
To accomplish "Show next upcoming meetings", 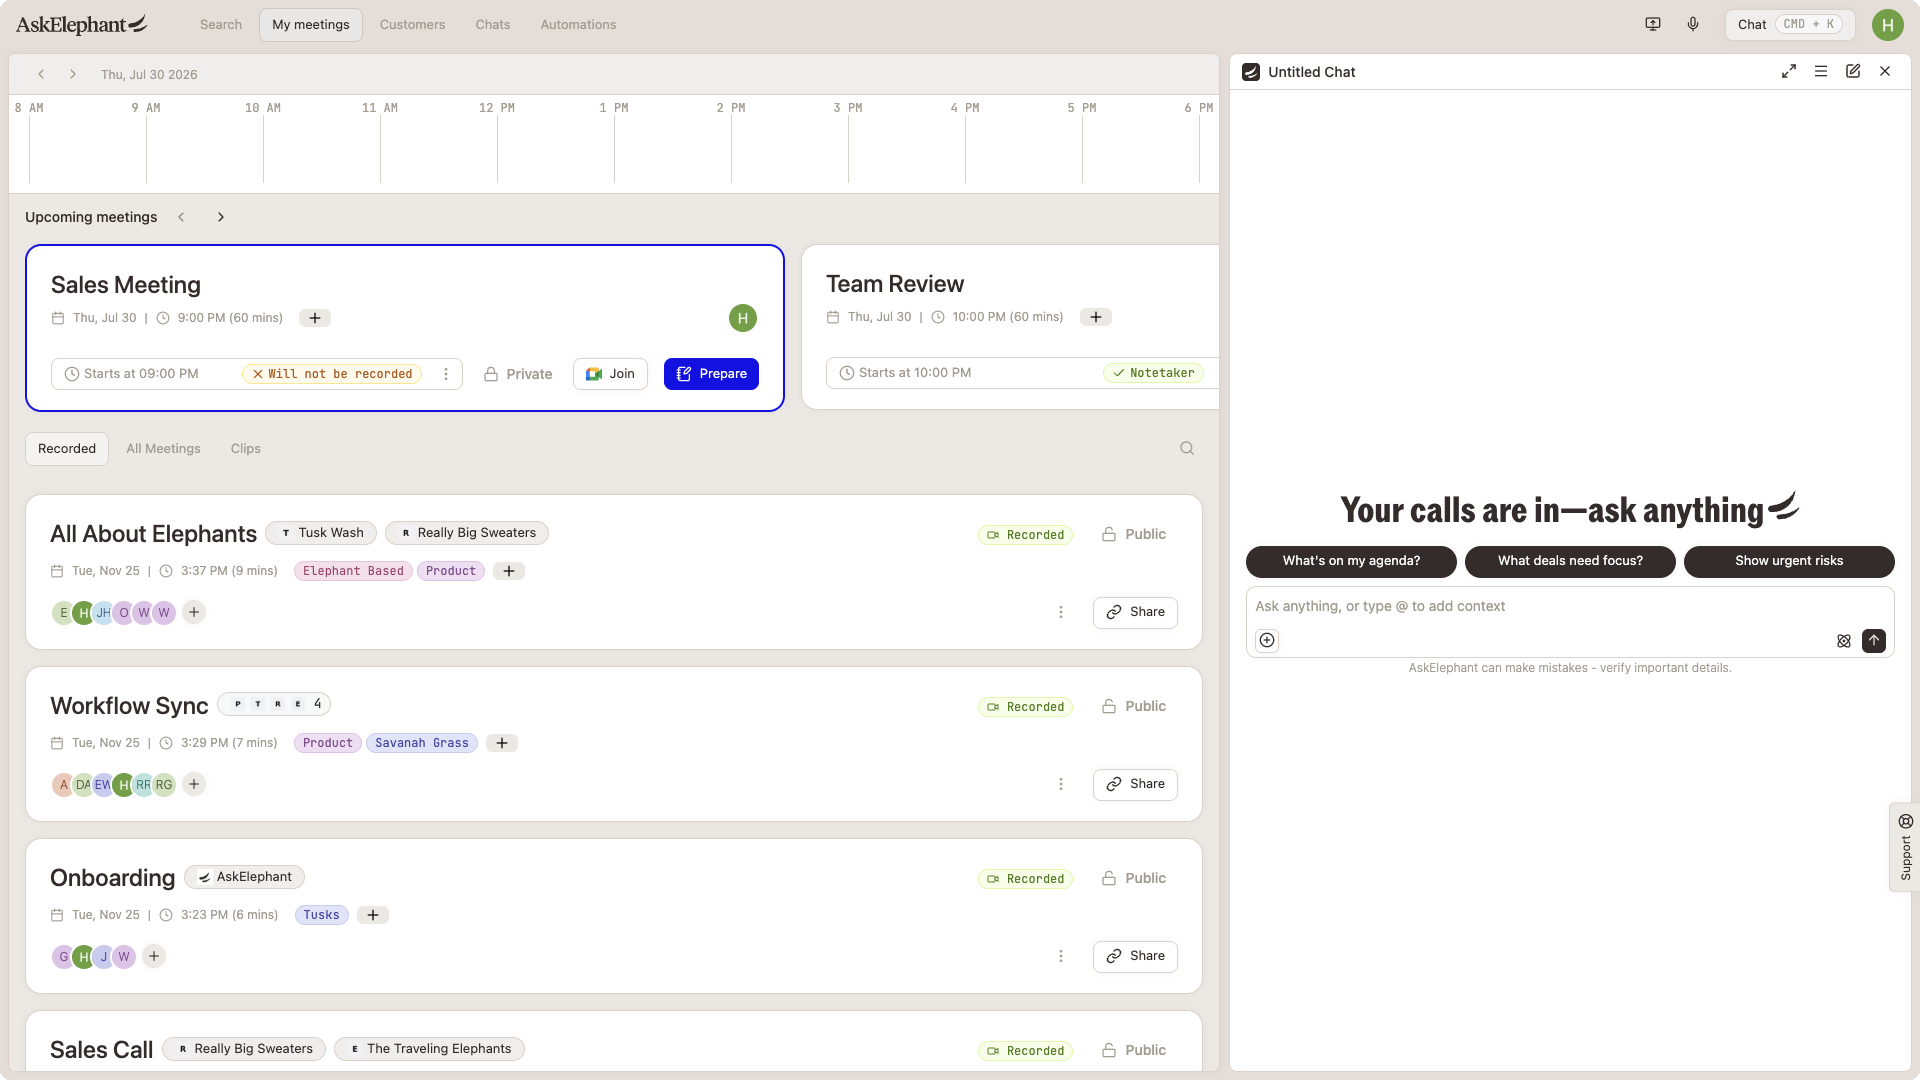I will [221, 217].
